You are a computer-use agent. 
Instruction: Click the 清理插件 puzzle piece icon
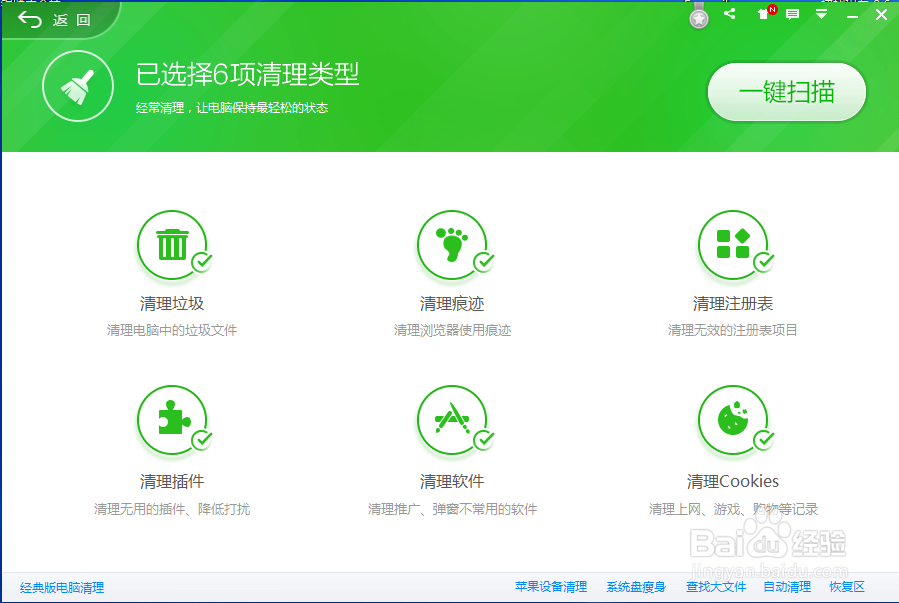tap(173, 420)
